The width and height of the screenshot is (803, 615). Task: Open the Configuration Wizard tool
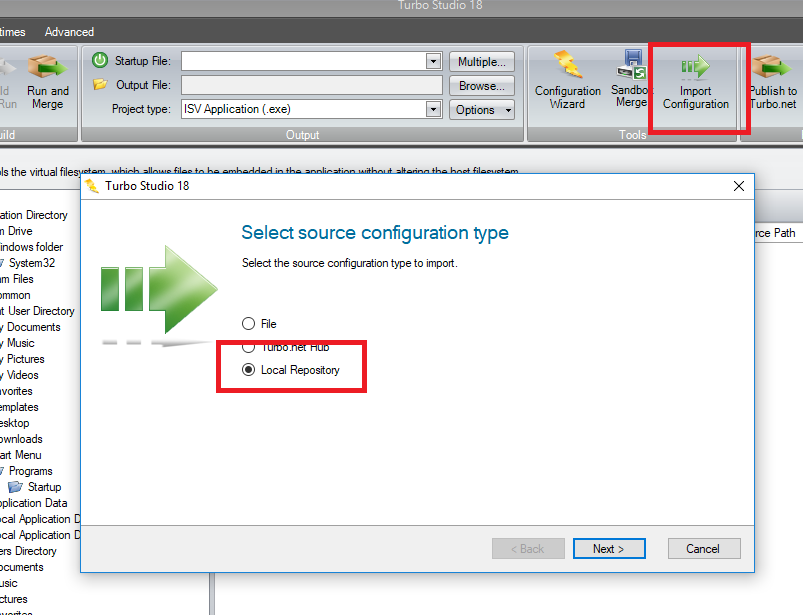click(567, 79)
